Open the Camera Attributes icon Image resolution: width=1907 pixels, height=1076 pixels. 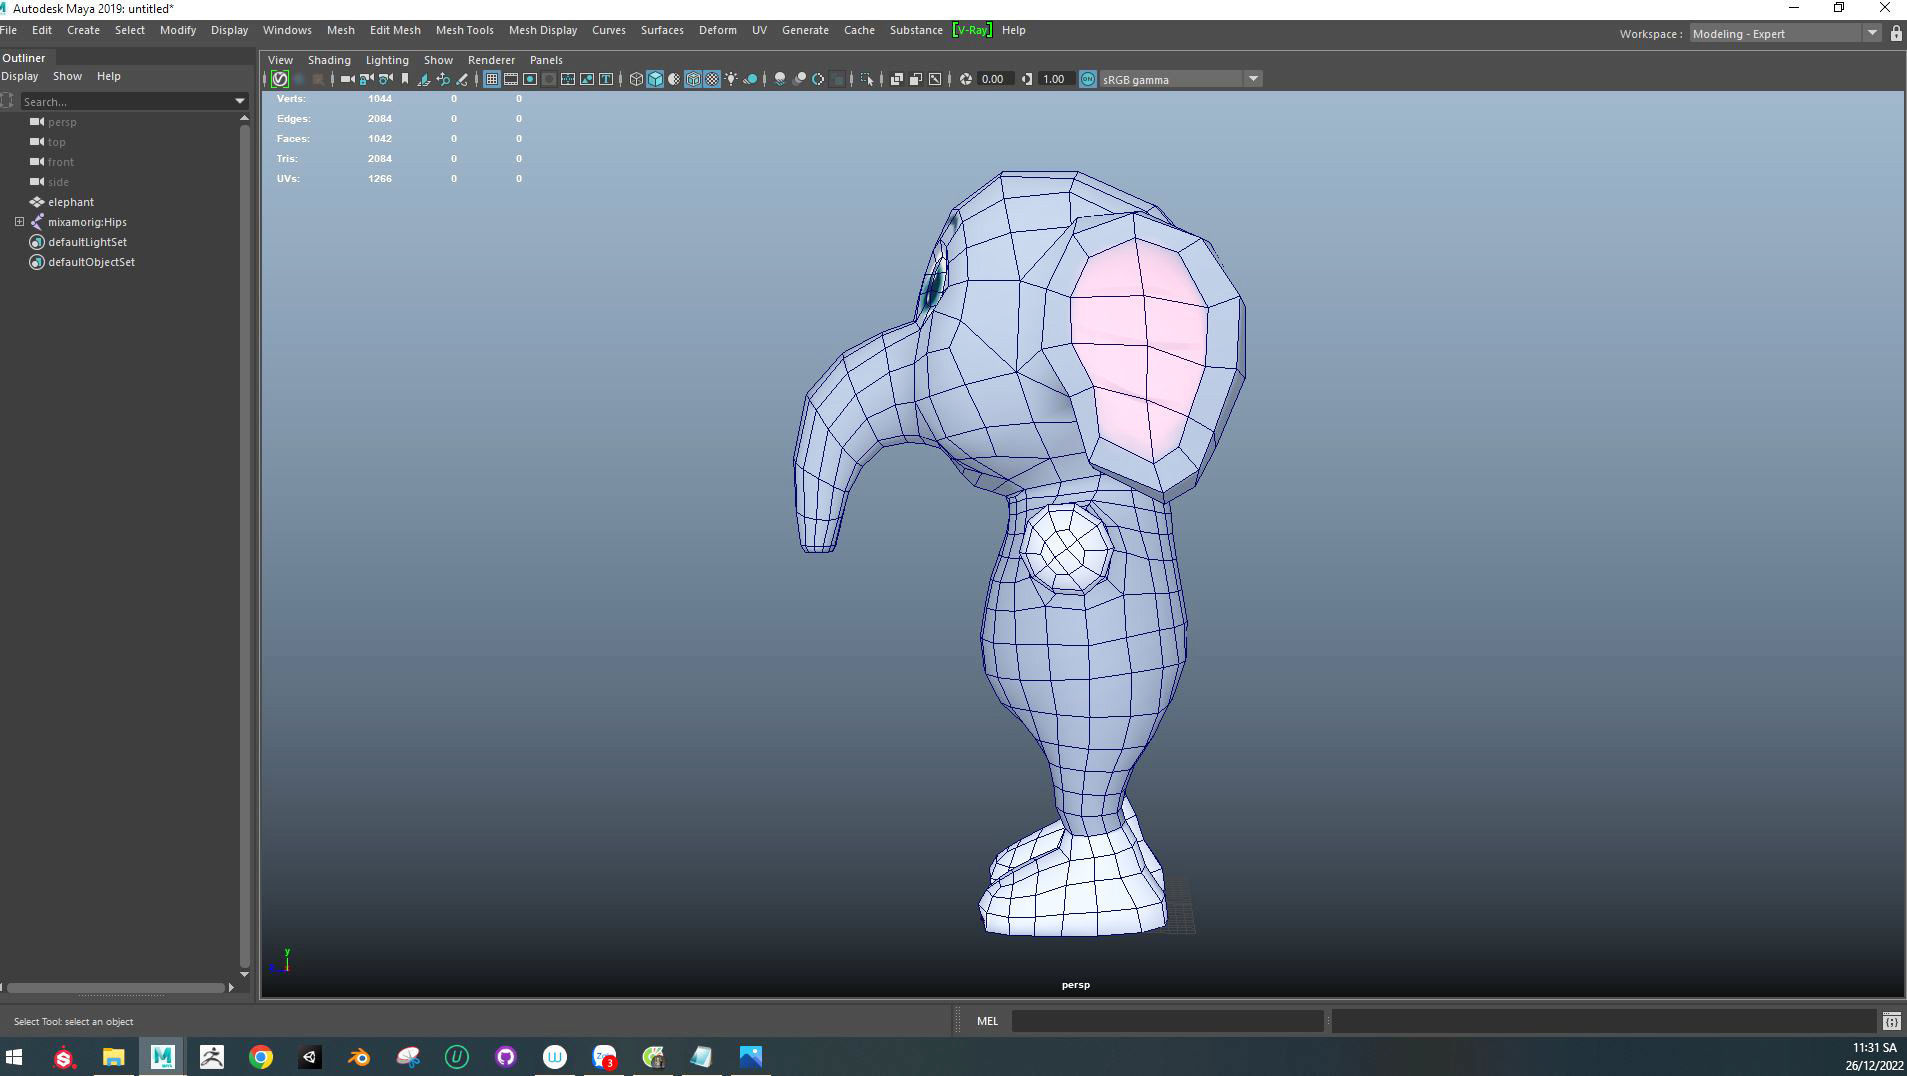385,79
